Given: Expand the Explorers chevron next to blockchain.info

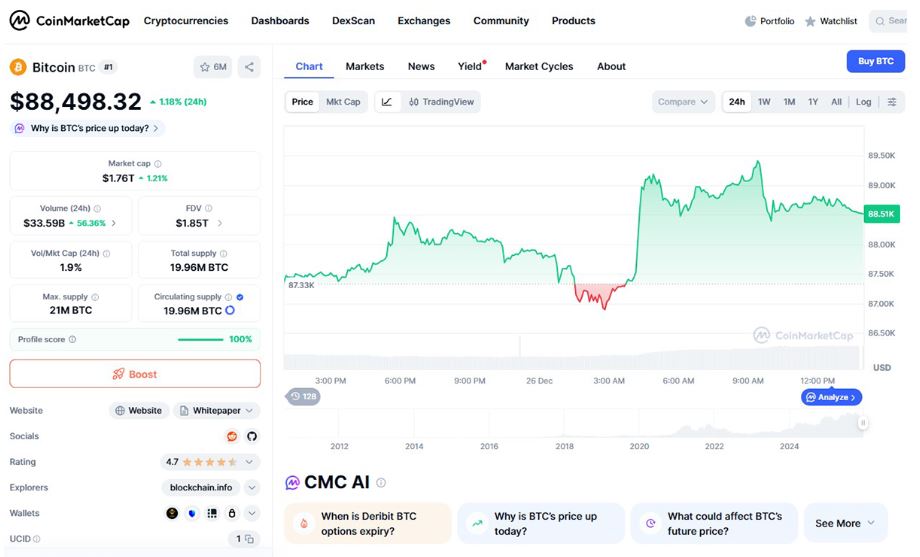Looking at the screenshot, I should (252, 488).
